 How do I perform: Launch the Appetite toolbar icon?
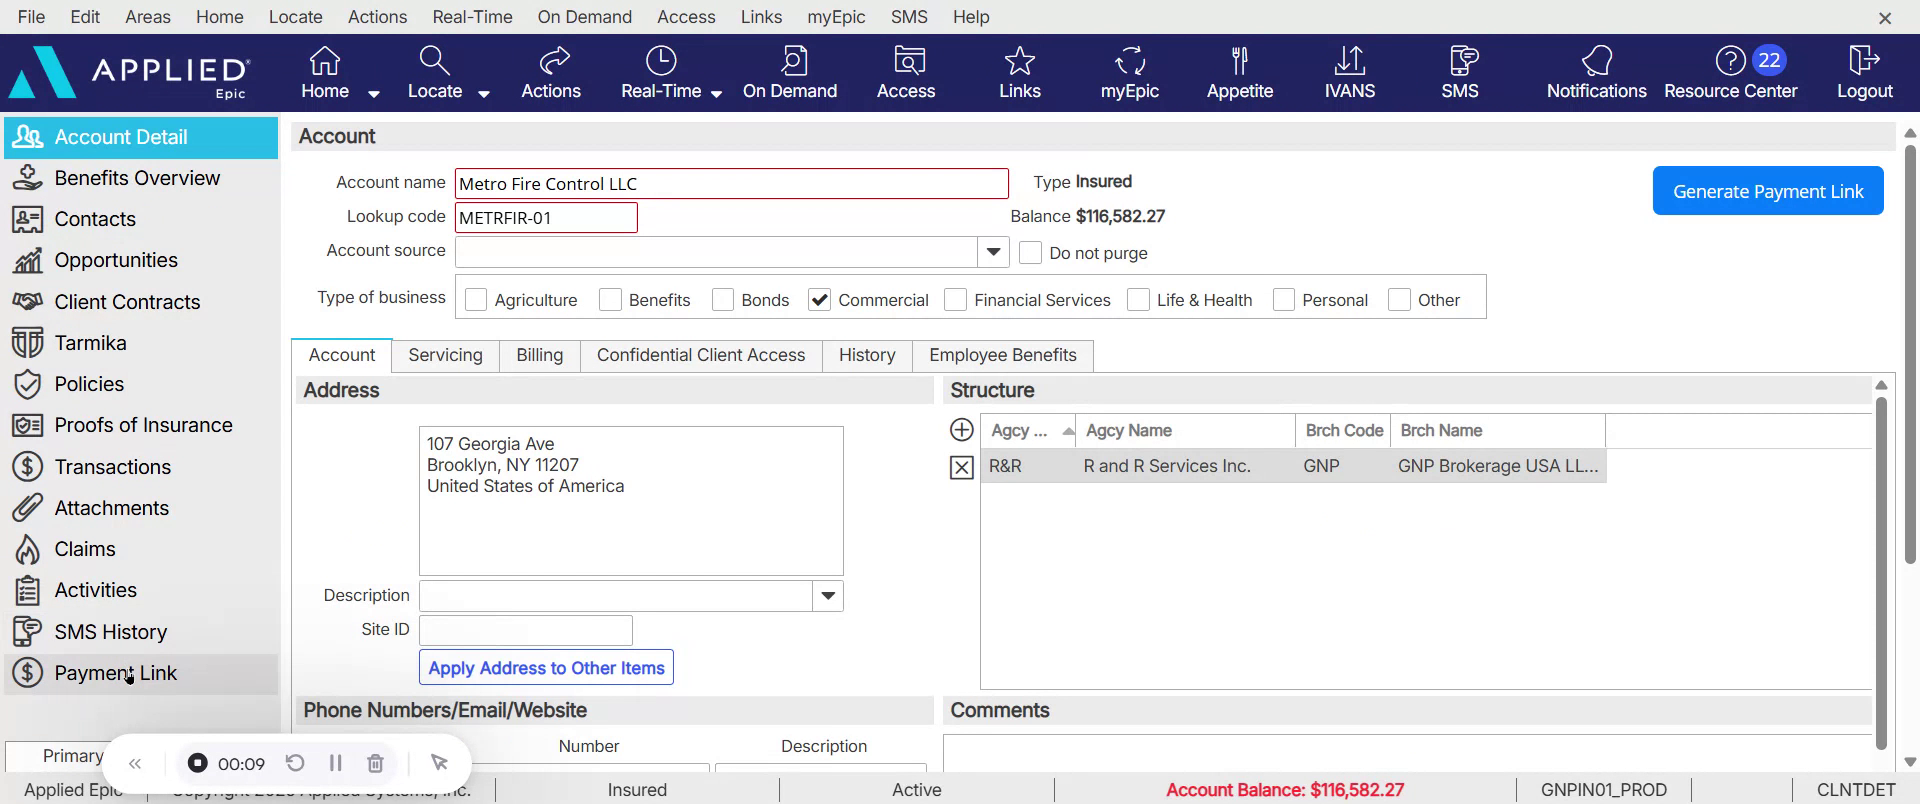click(1240, 72)
